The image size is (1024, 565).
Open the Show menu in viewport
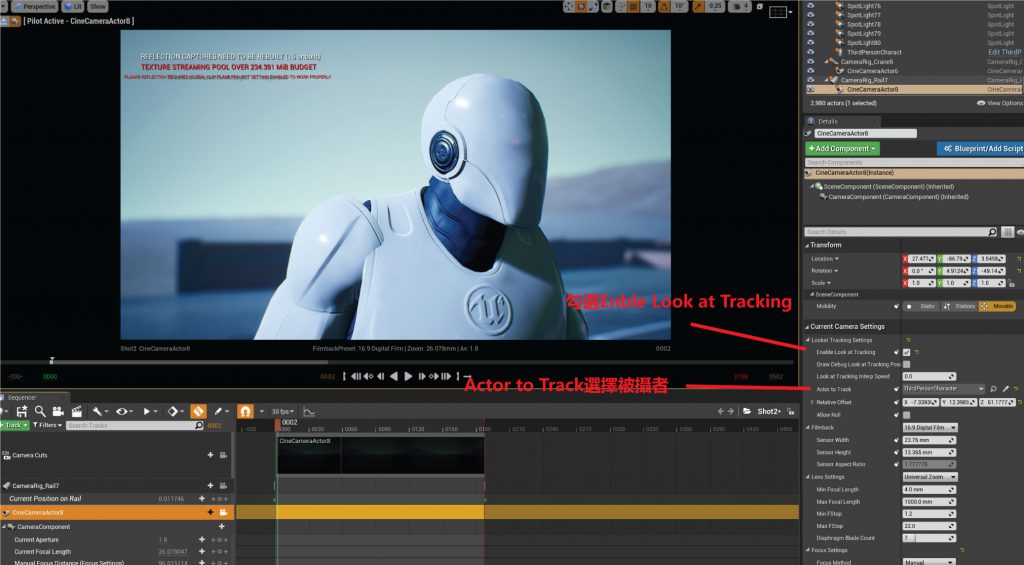tap(97, 6)
